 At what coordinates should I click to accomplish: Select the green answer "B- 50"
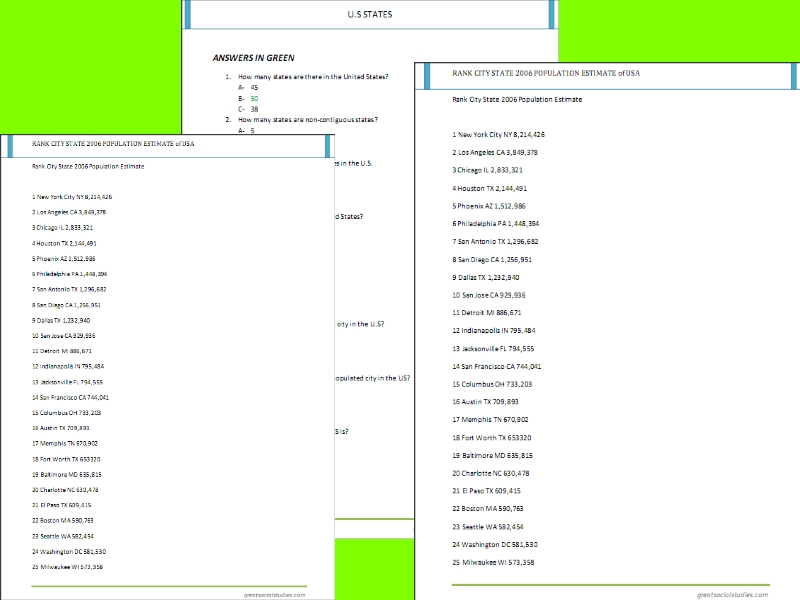tap(248, 98)
